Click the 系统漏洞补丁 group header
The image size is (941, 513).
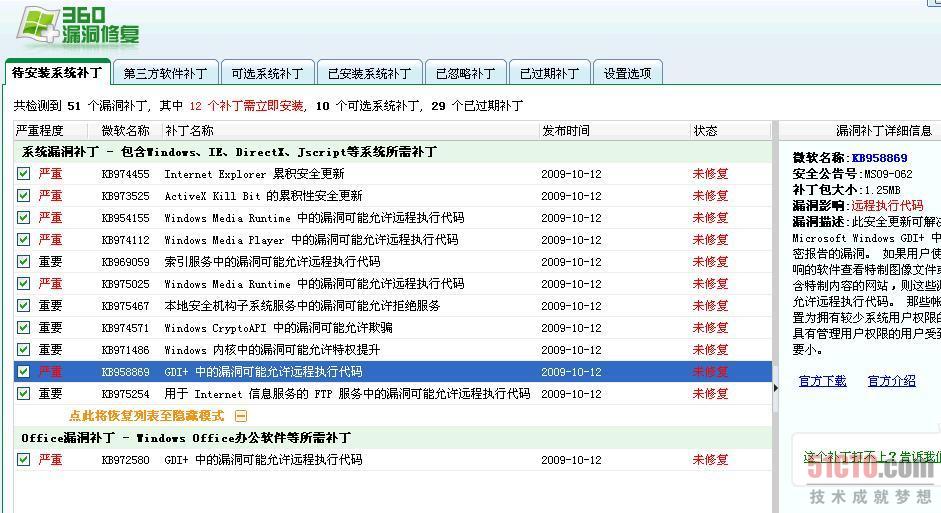[393, 152]
